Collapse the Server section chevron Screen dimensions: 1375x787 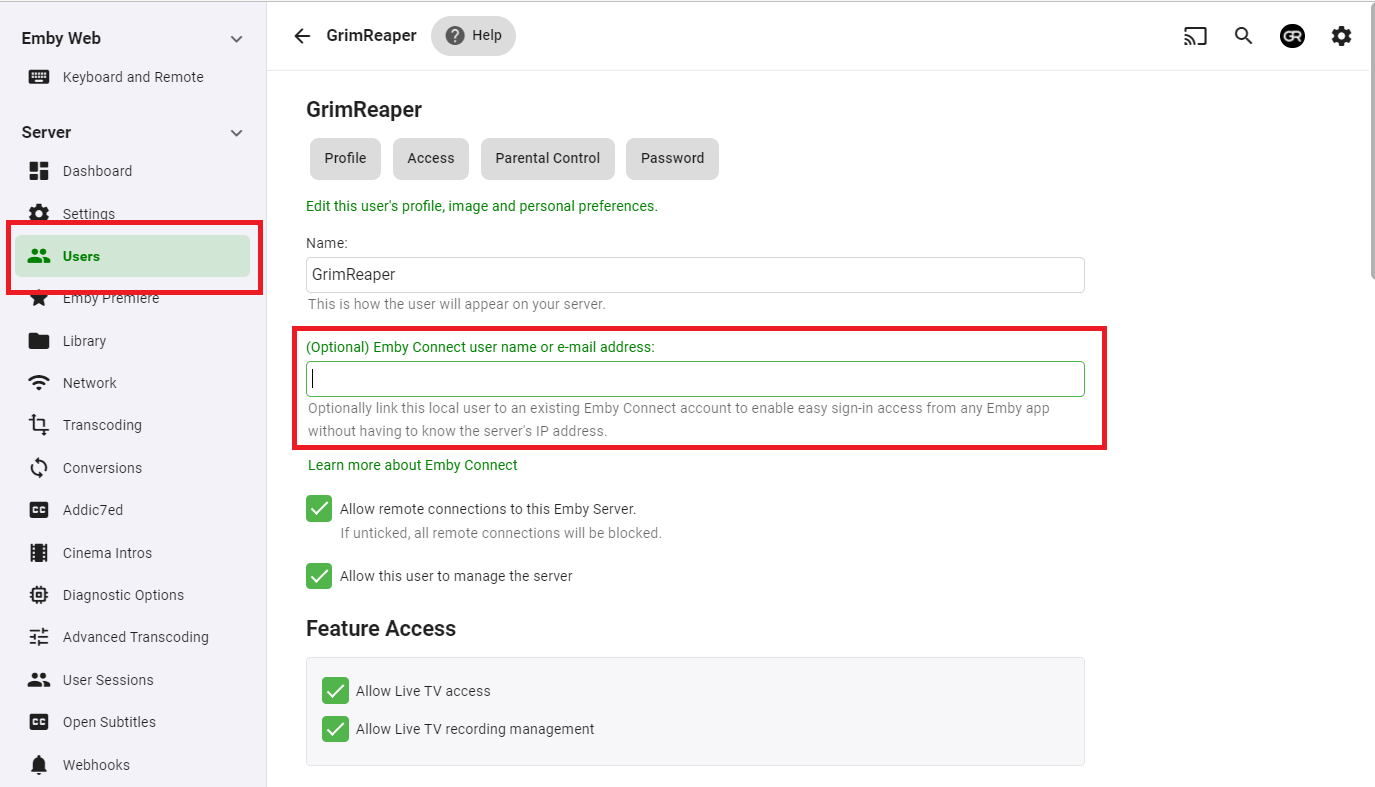tap(236, 133)
